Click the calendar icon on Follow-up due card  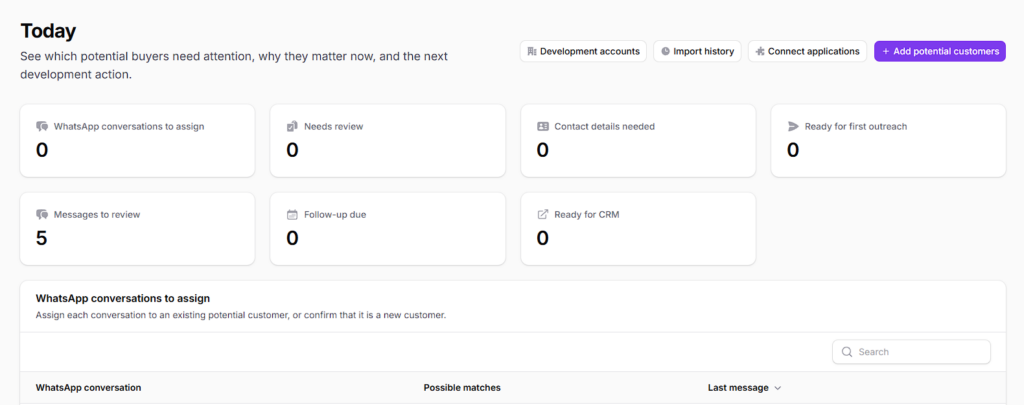click(x=292, y=214)
